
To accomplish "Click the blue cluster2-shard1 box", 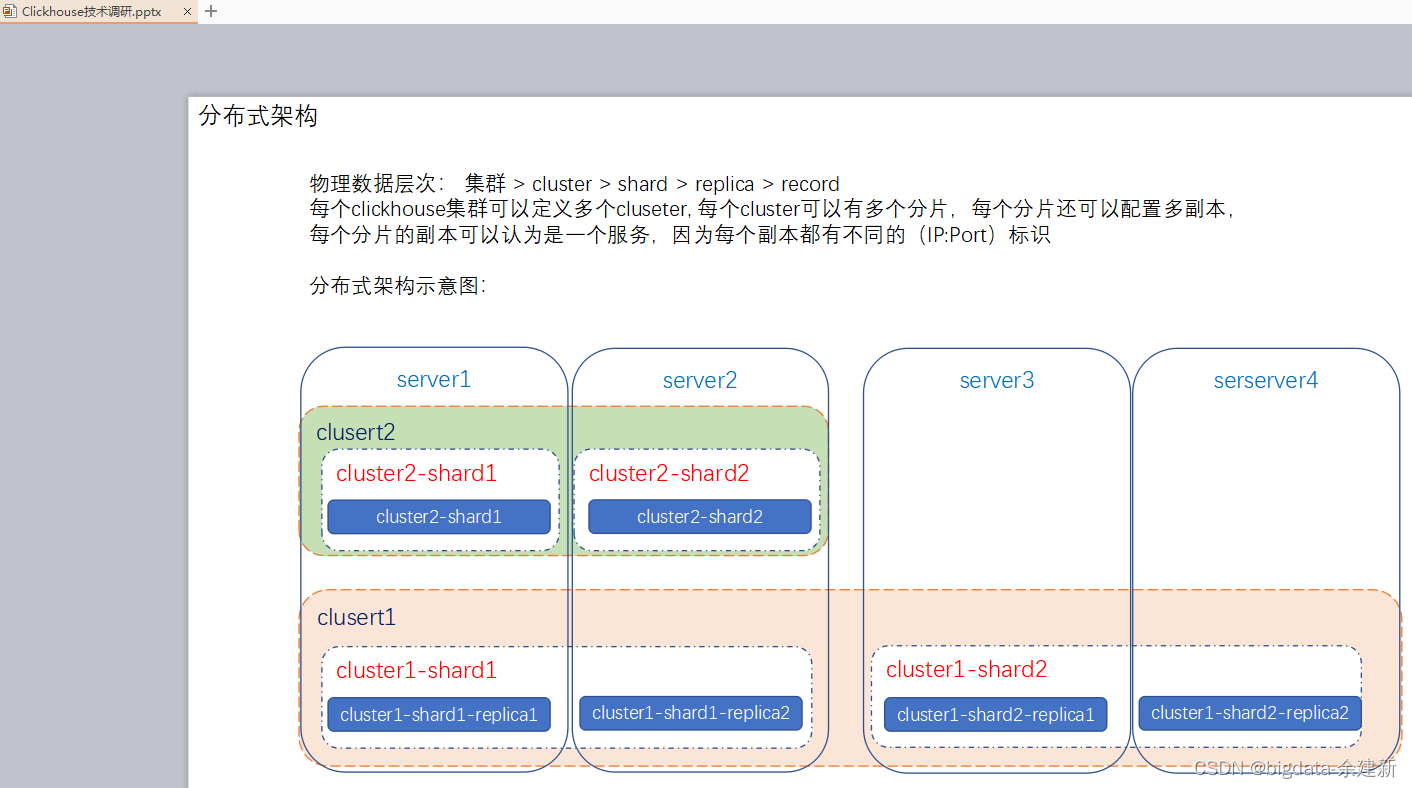I will point(439,517).
